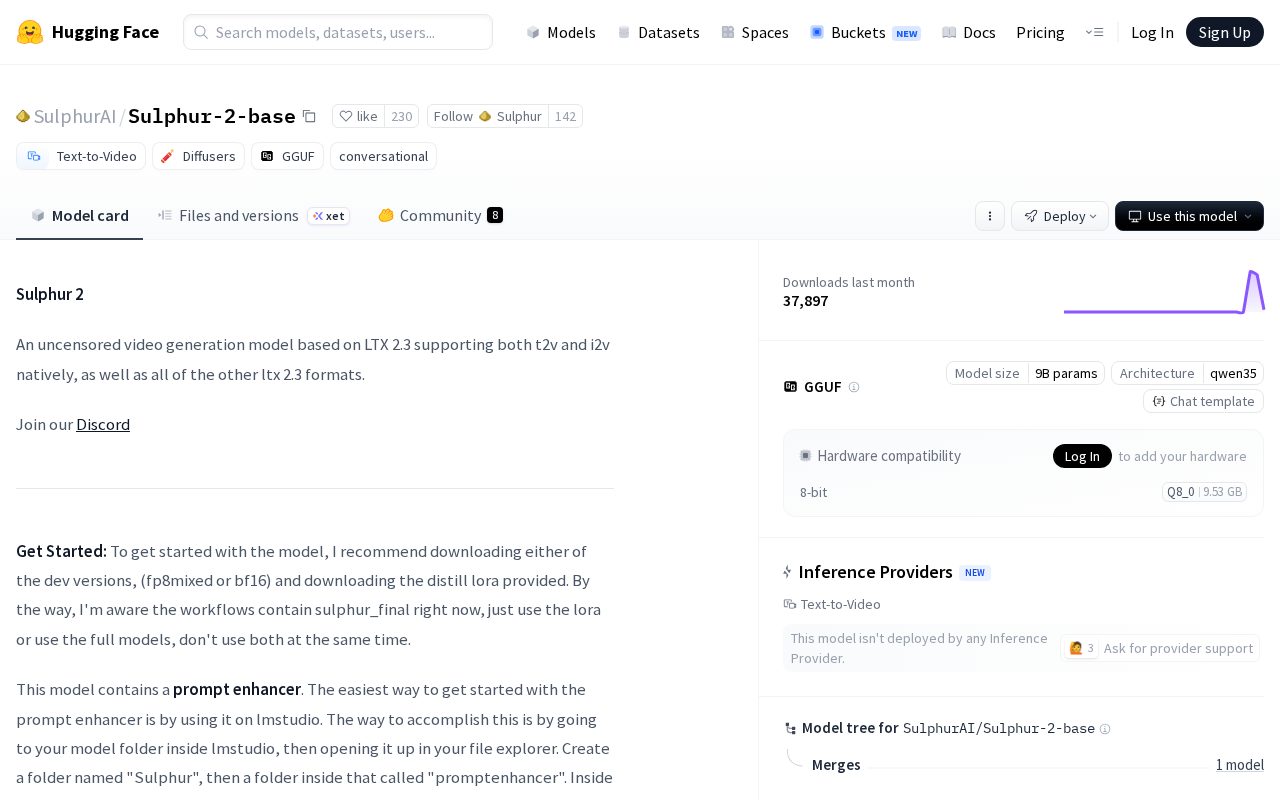Click the Sign Up button
Screen dimensions: 1280x800
pyautogui.click(x=1225, y=32)
